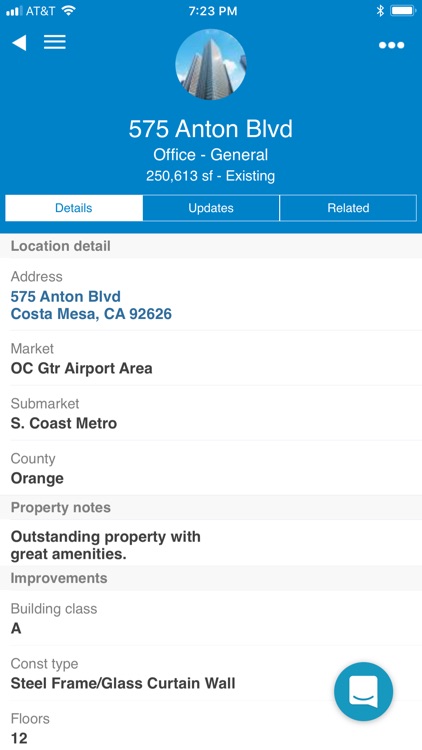Tap the back arrow icon
This screenshot has width=422, height=750.
19,43
